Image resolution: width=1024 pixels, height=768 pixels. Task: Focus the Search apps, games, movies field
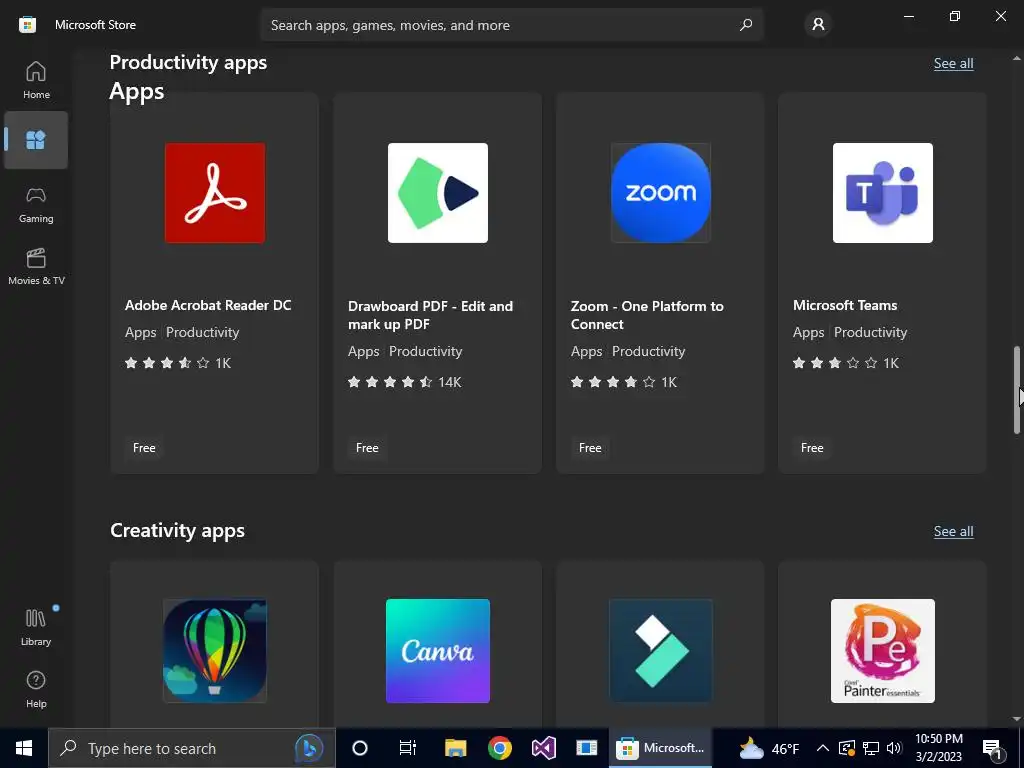click(x=512, y=25)
